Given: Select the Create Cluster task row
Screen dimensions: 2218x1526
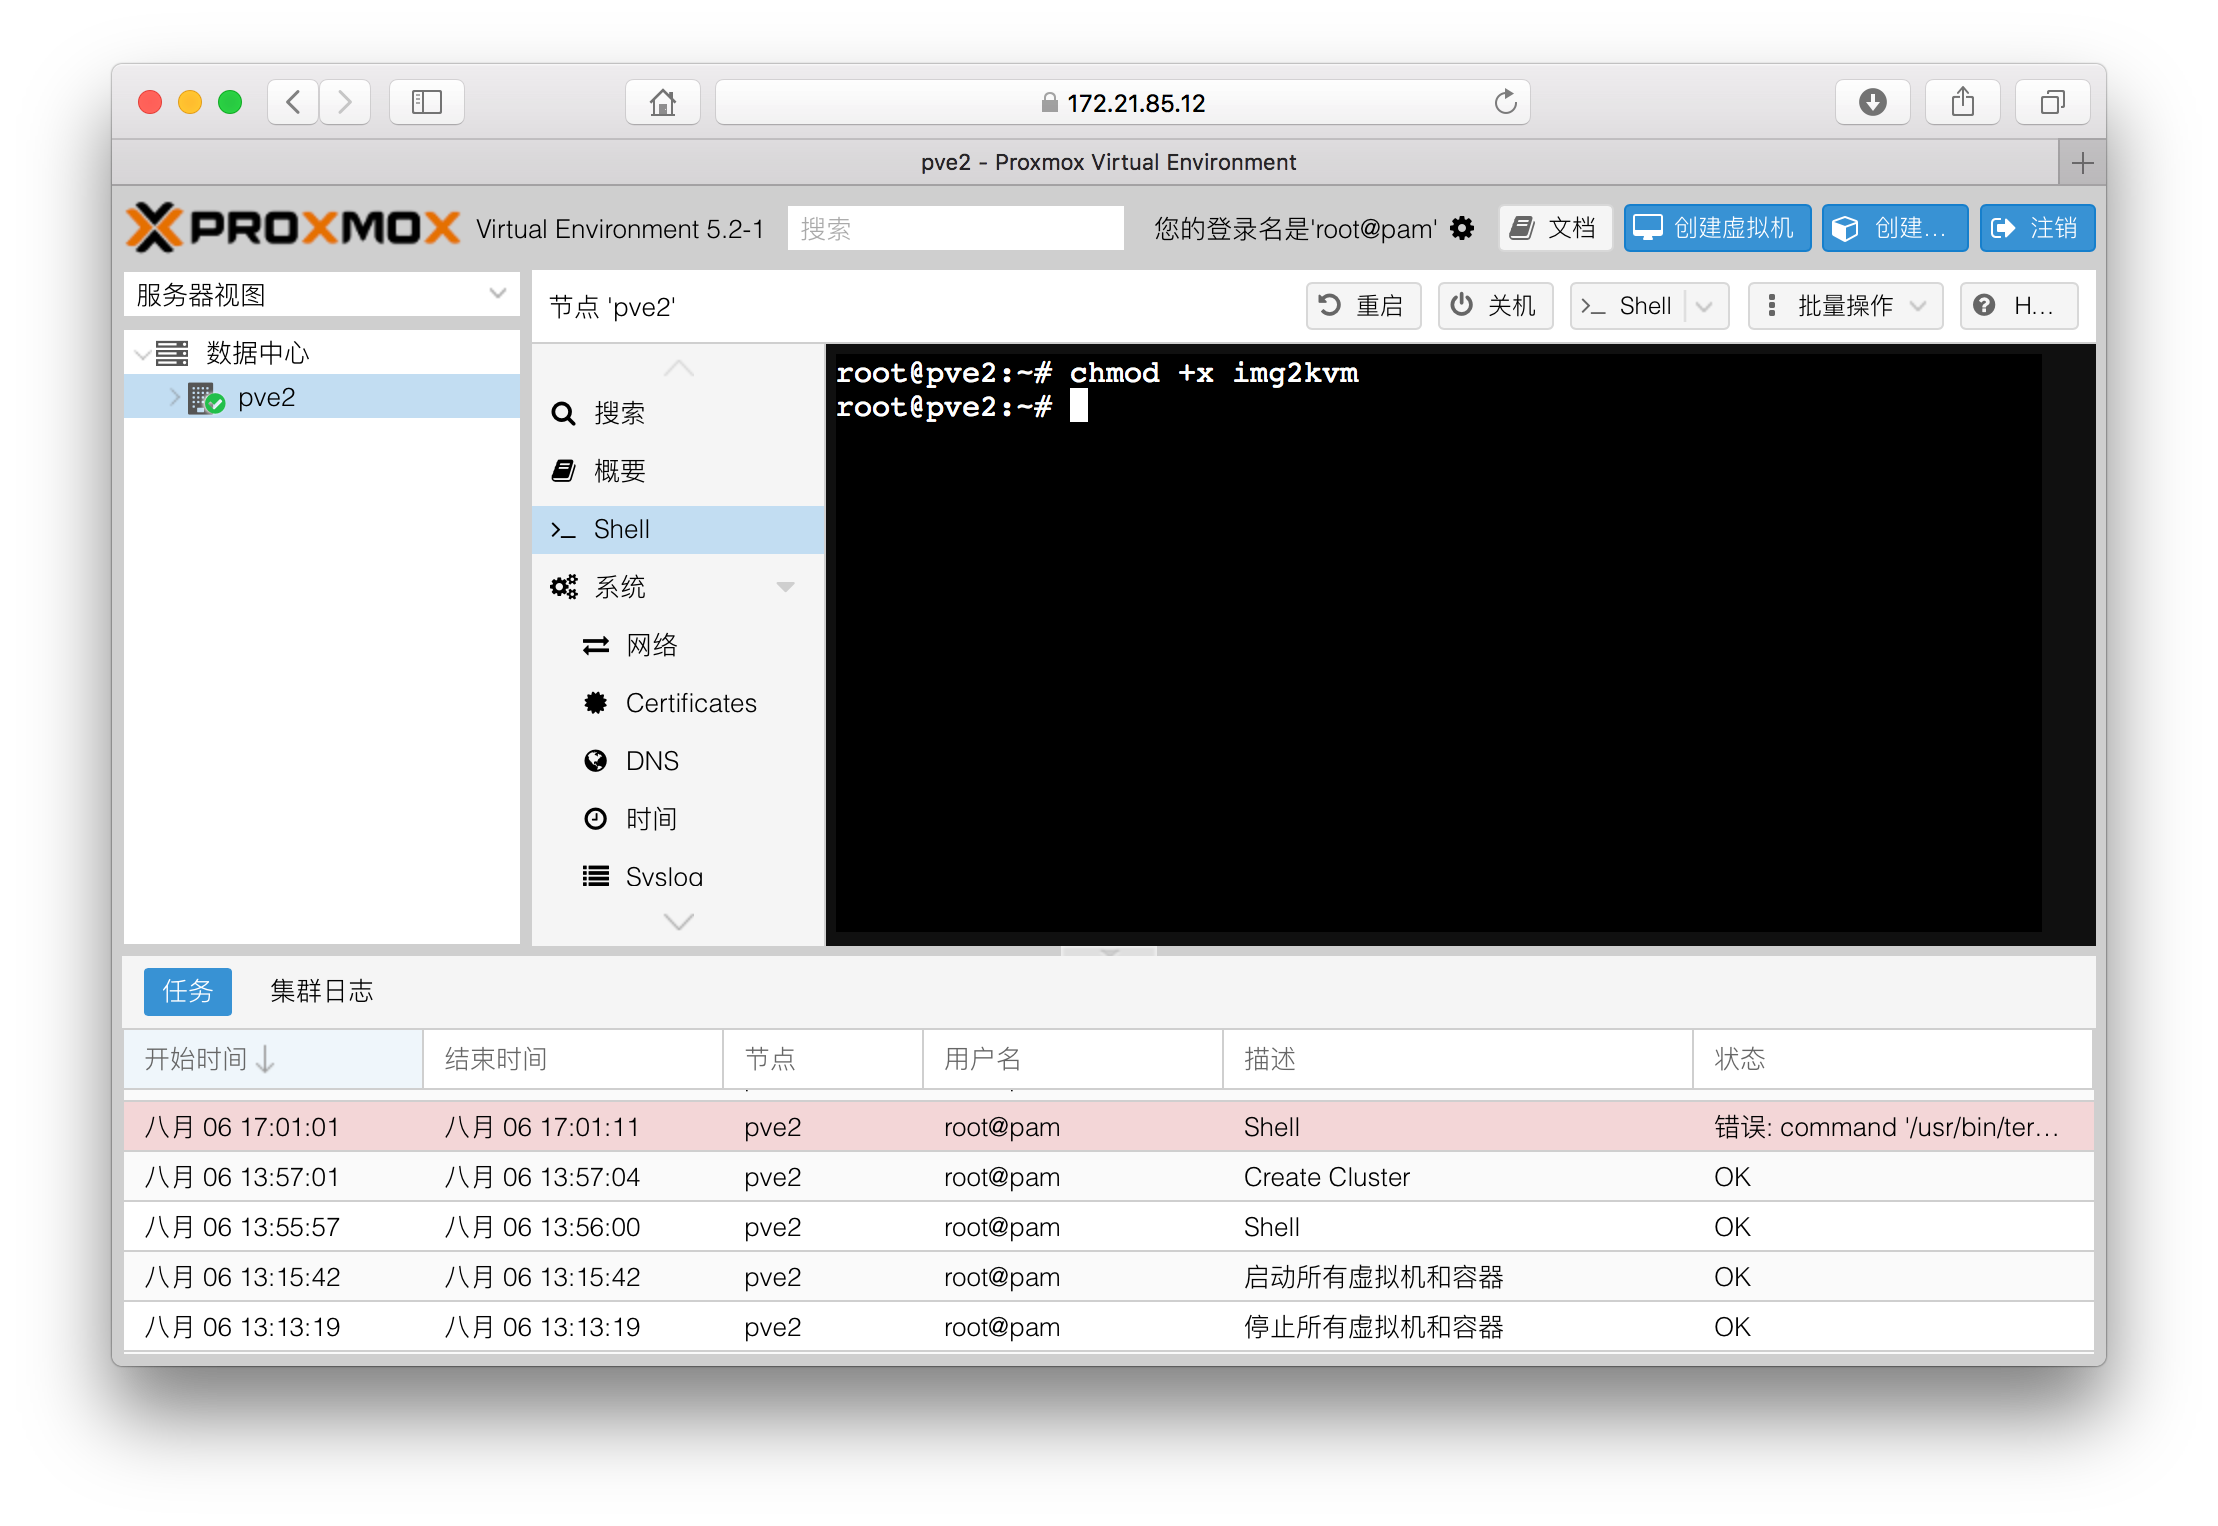Looking at the screenshot, I should 1108,1177.
